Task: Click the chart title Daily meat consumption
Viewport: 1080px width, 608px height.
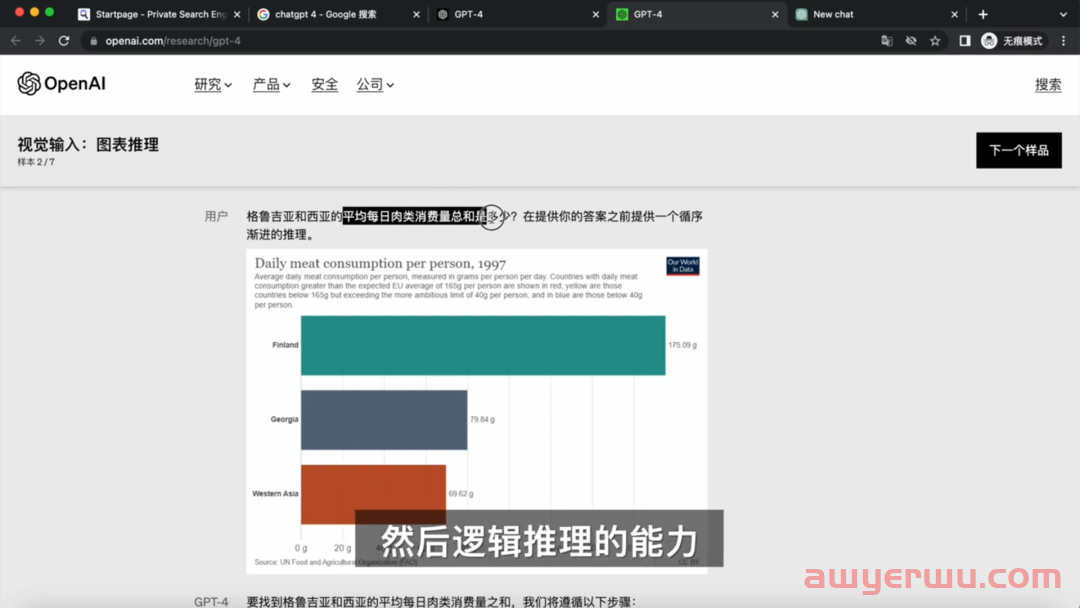Action: point(380,263)
